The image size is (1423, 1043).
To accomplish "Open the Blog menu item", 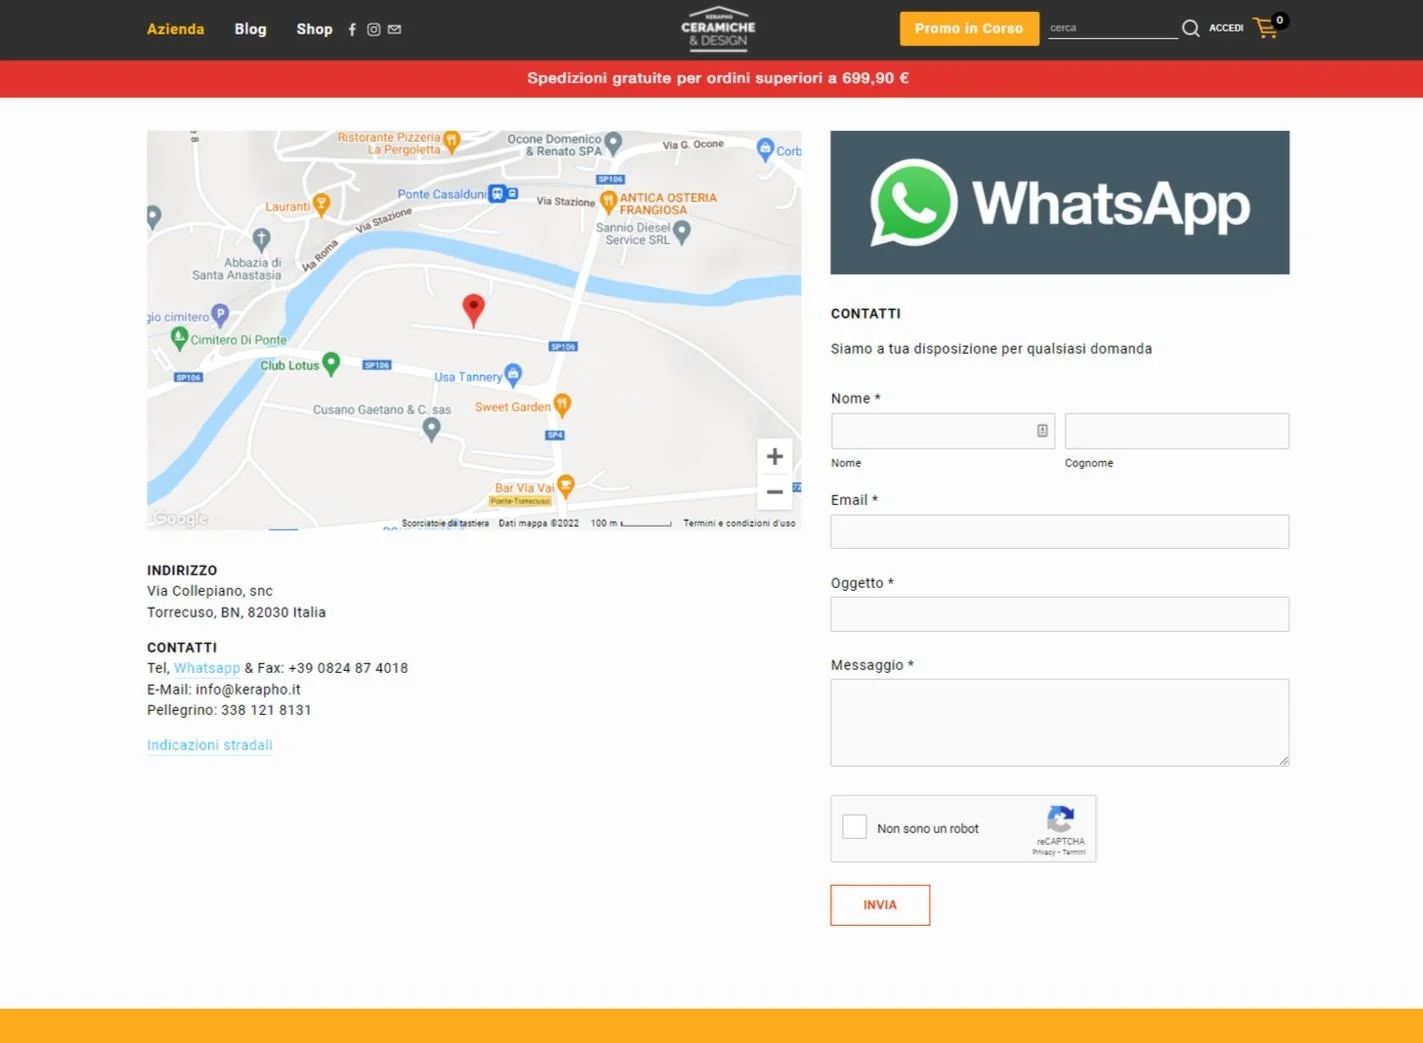I will (x=251, y=29).
